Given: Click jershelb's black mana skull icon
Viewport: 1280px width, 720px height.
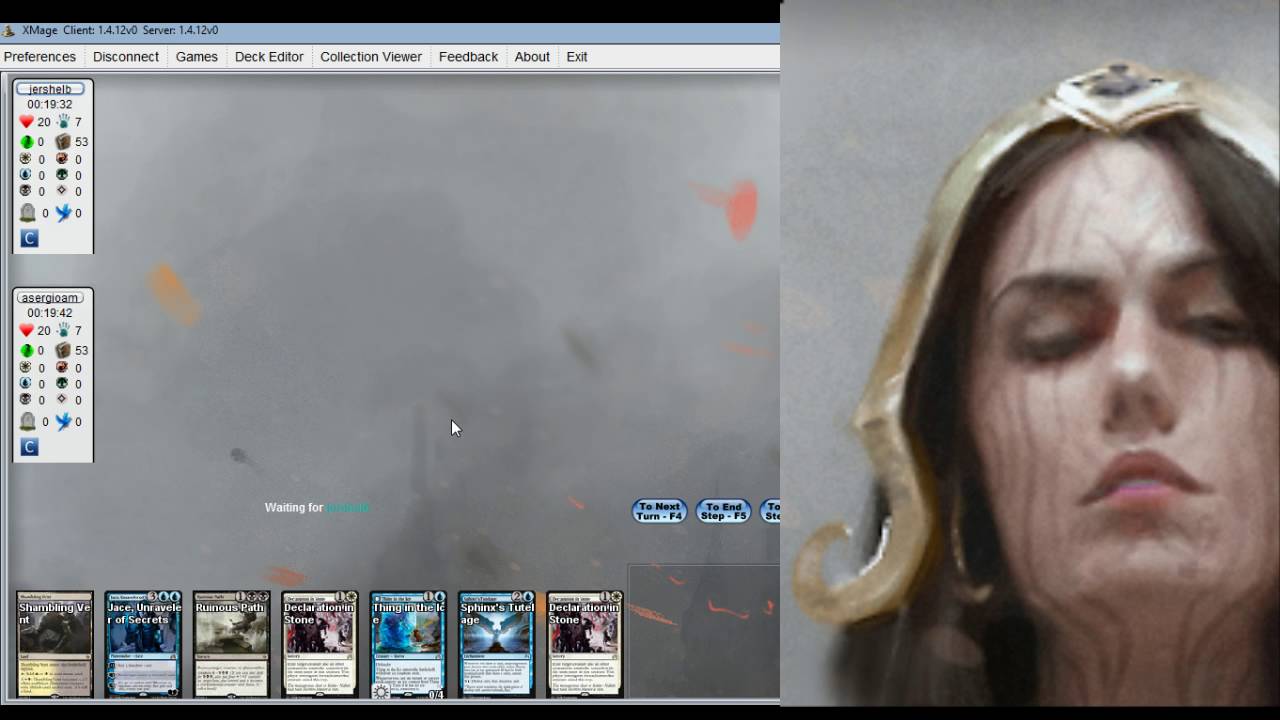Looking at the screenshot, I should pos(26,191).
